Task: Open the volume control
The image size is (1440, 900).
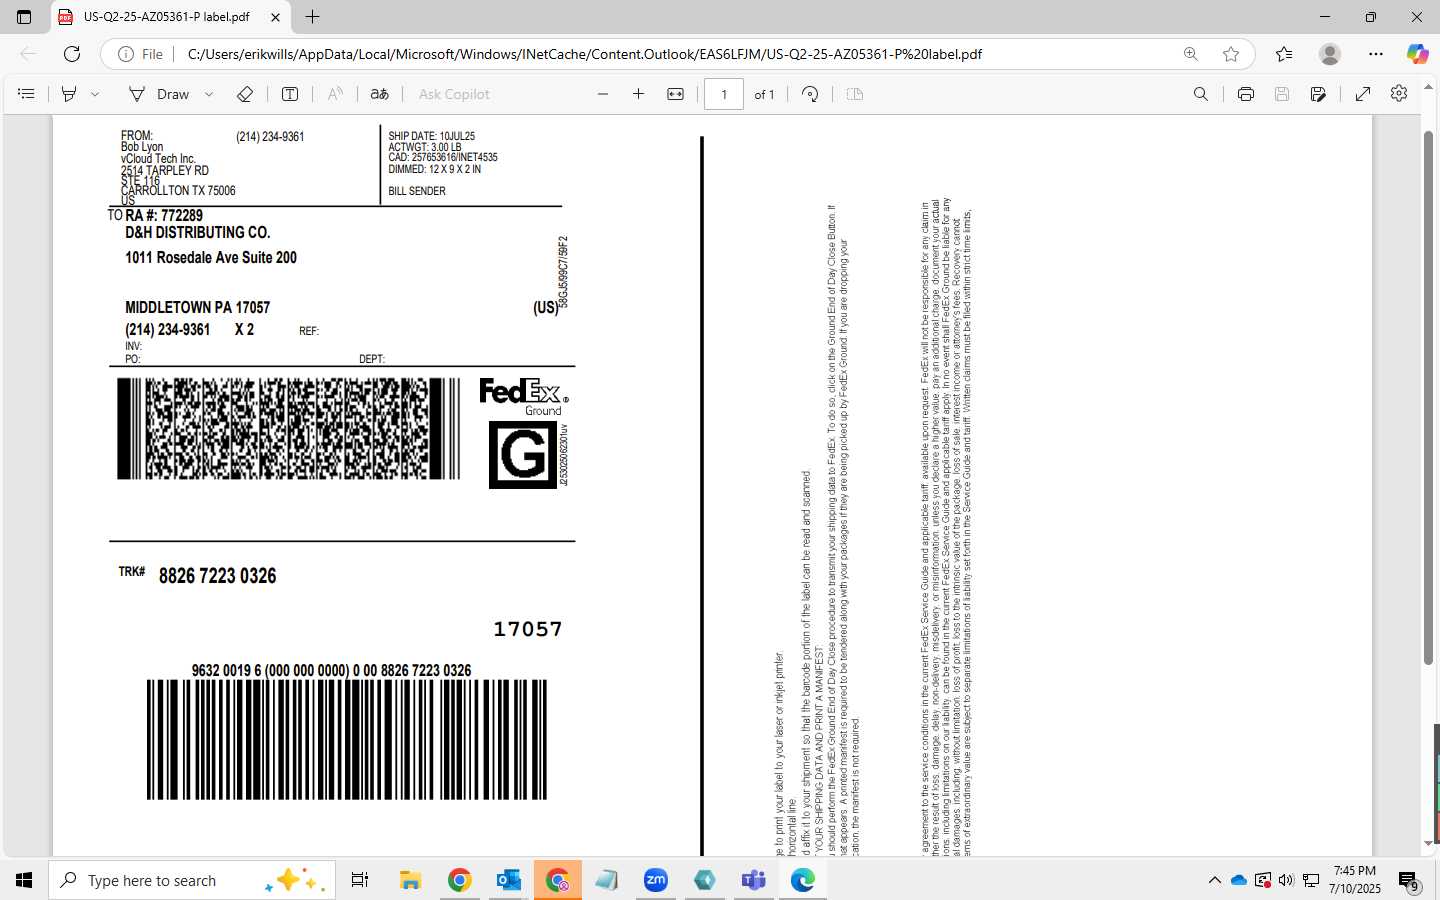Action: tap(1286, 880)
